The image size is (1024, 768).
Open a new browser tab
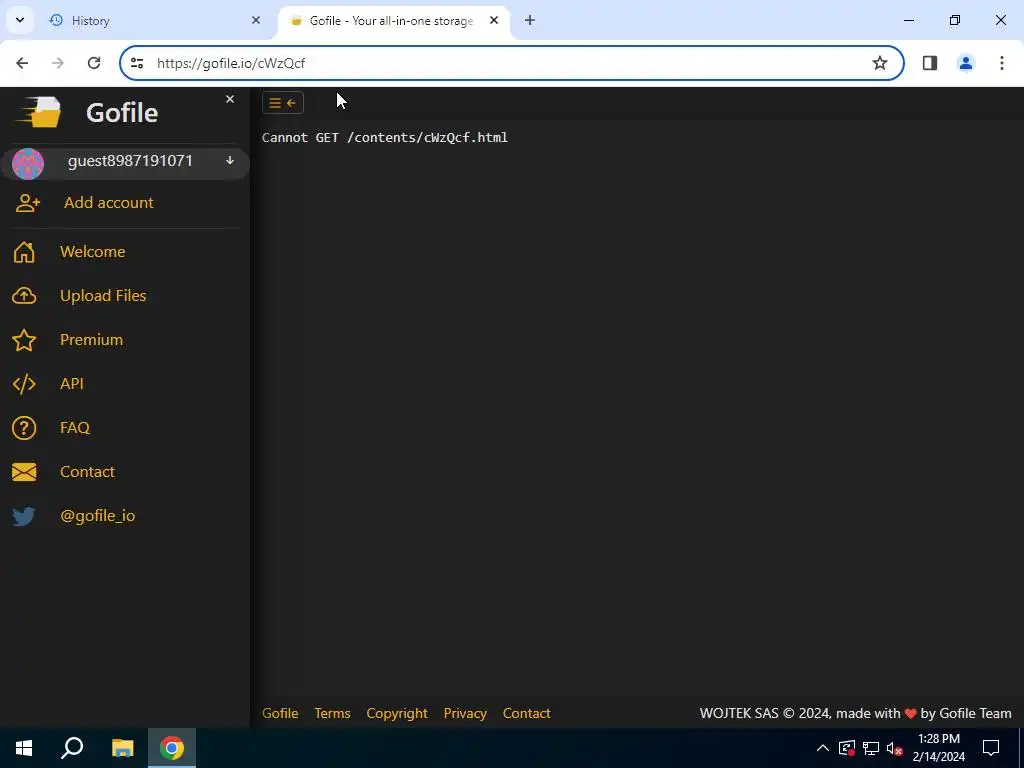click(530, 20)
